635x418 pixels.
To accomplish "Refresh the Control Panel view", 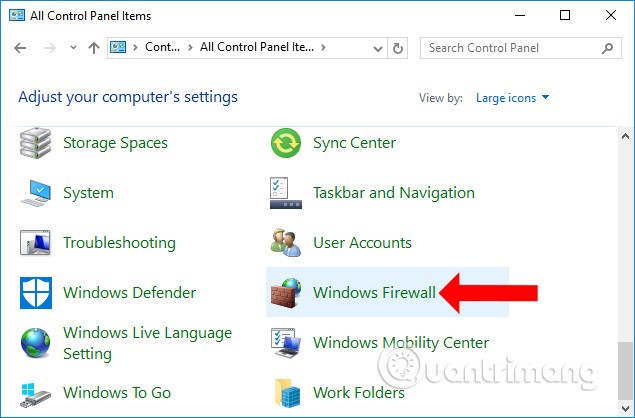I will point(399,47).
